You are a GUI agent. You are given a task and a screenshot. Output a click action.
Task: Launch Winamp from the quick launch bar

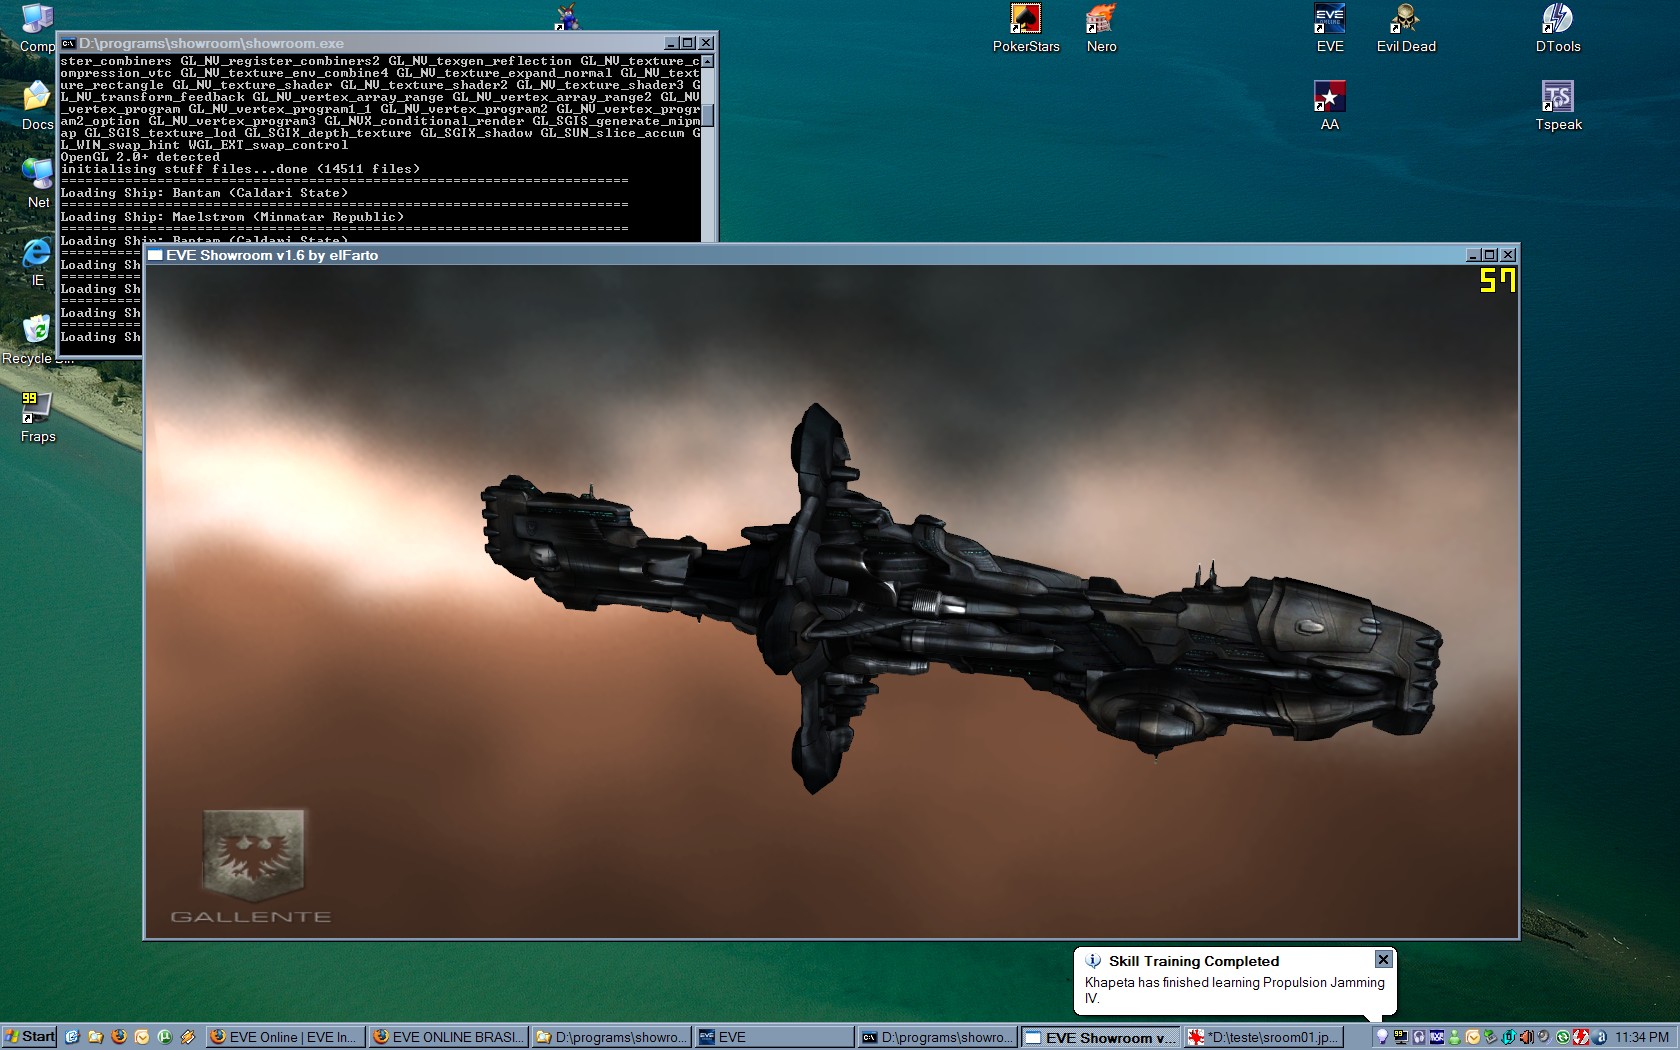[187, 1037]
